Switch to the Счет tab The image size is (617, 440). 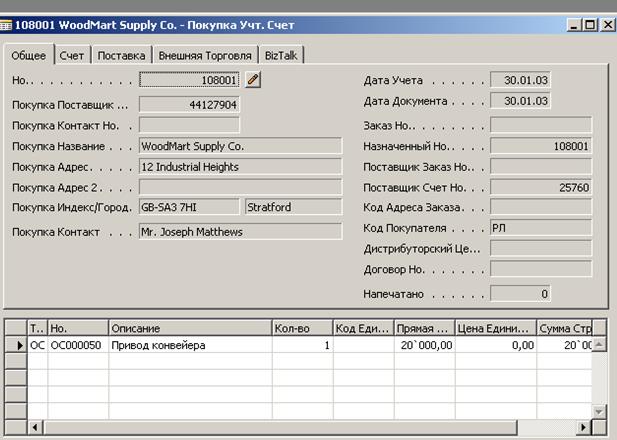pos(72,56)
